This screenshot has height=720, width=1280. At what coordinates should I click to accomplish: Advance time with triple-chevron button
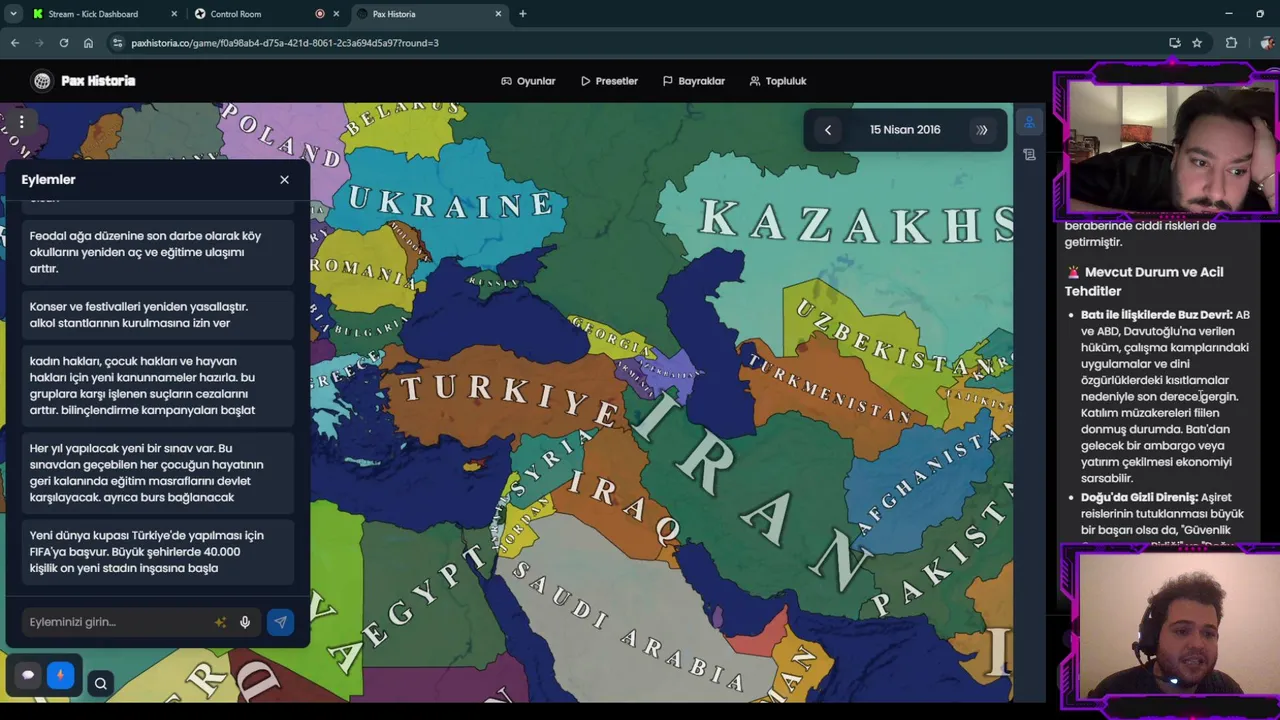coord(982,130)
